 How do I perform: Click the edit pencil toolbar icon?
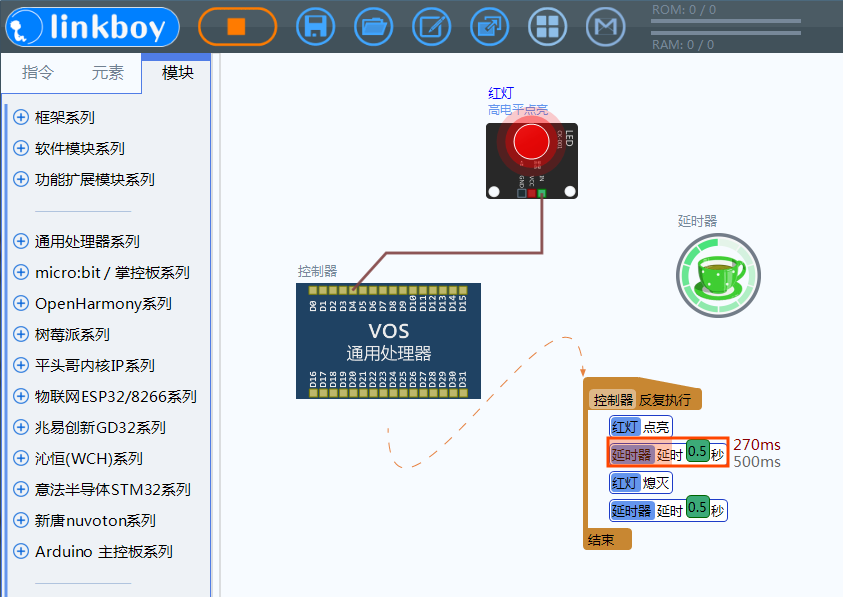point(432,26)
